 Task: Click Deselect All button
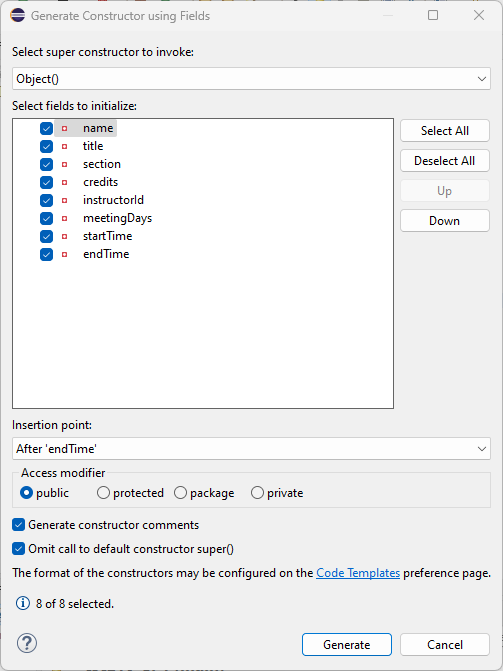(x=445, y=160)
